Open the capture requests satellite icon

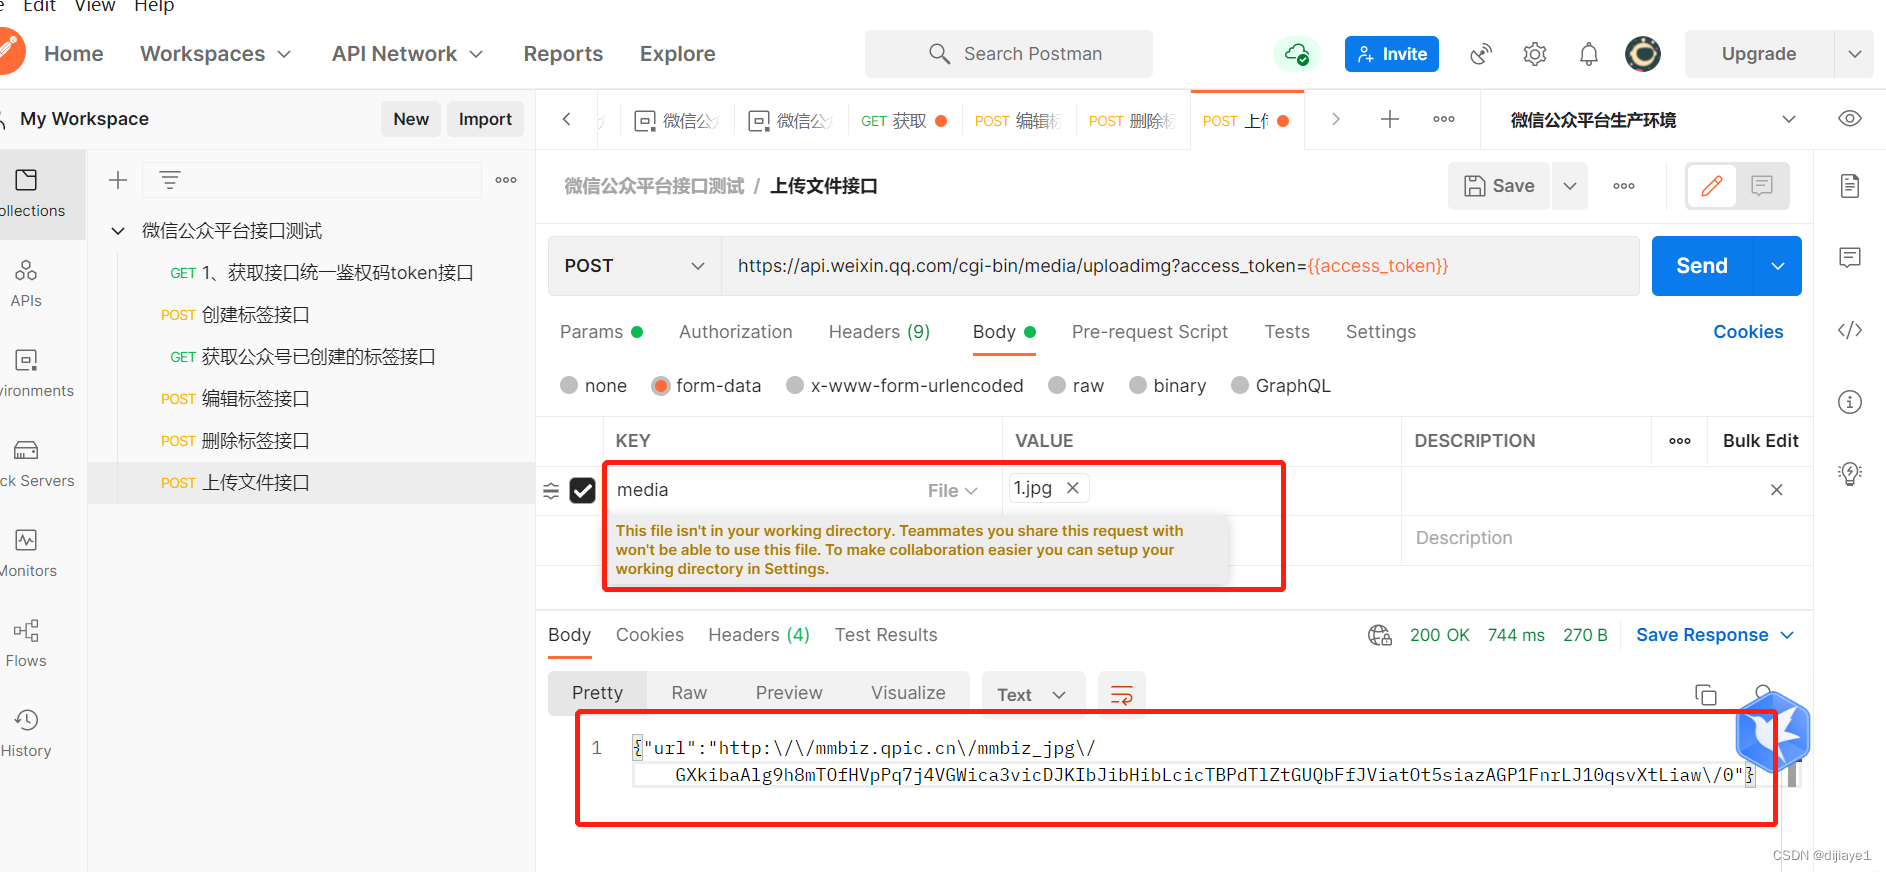click(1481, 54)
